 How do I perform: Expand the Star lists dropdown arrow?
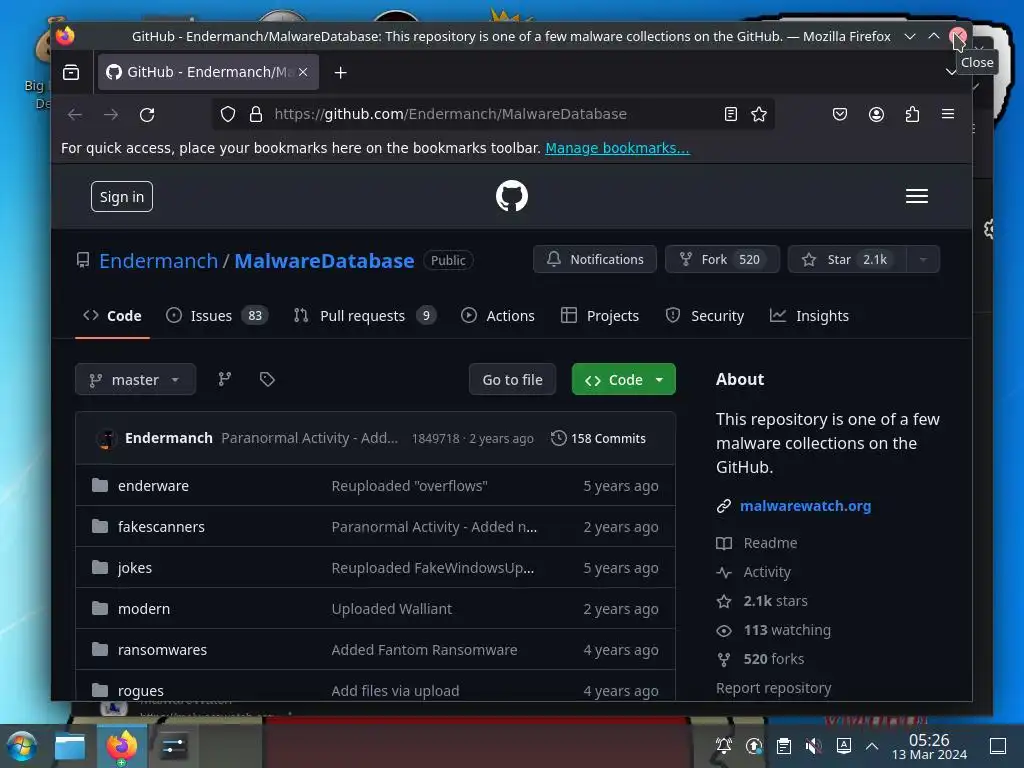click(x=923, y=259)
